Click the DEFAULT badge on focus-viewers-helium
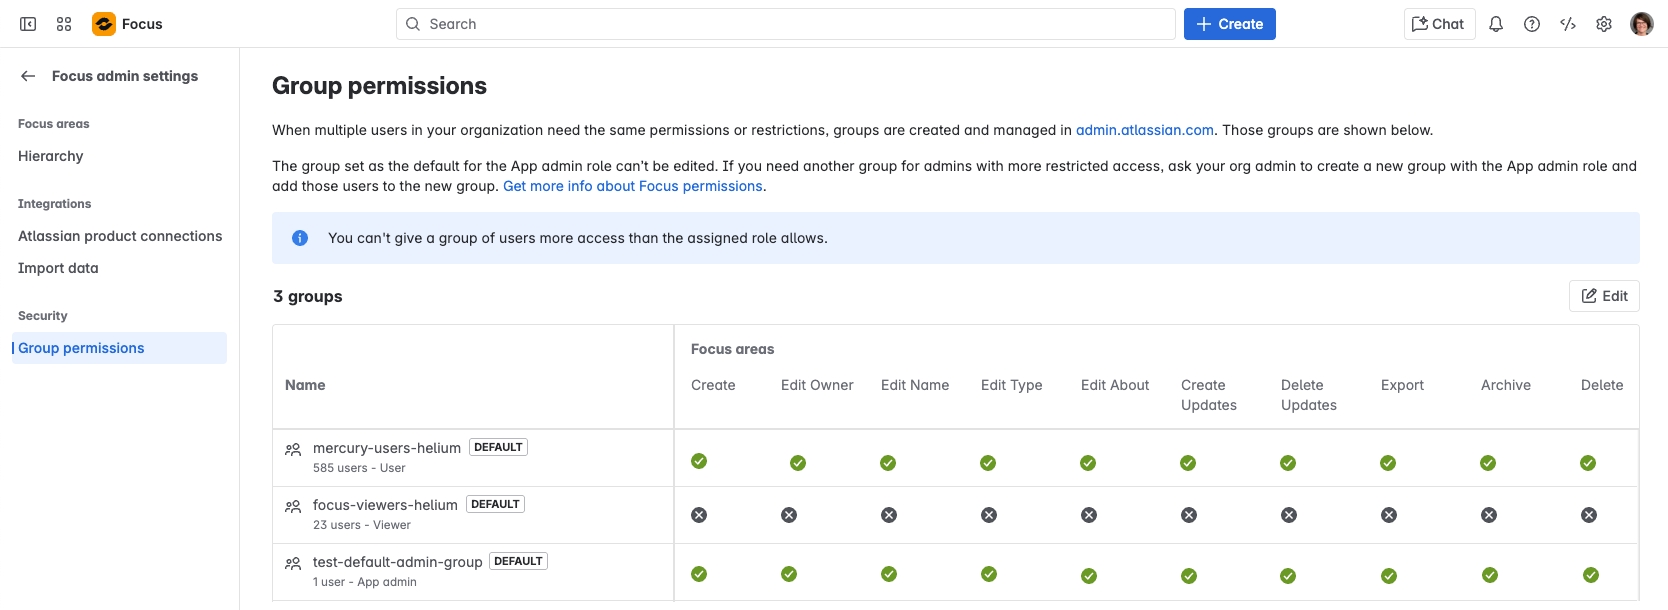The image size is (1668, 610). pos(495,504)
